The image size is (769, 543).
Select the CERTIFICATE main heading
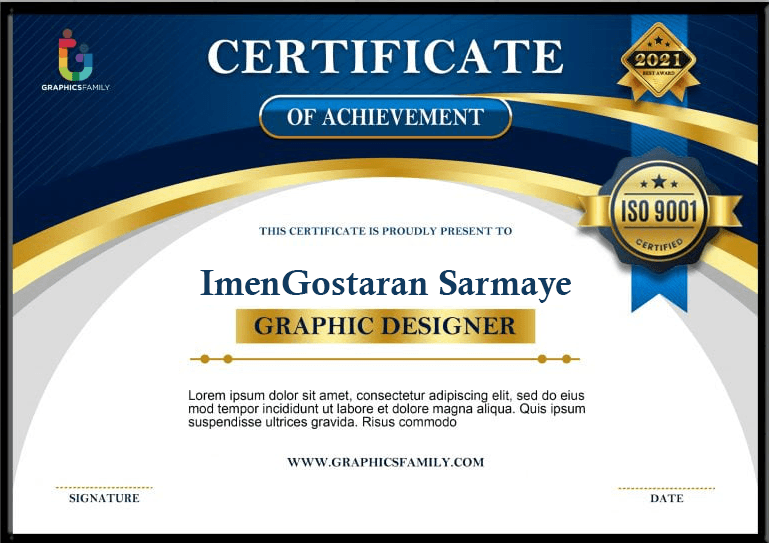click(x=385, y=57)
